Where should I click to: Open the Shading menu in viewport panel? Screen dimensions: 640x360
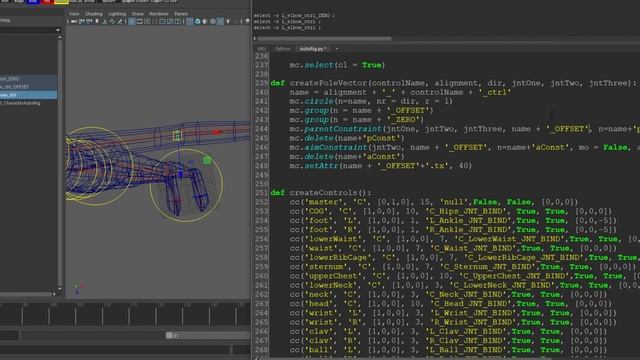click(x=94, y=13)
